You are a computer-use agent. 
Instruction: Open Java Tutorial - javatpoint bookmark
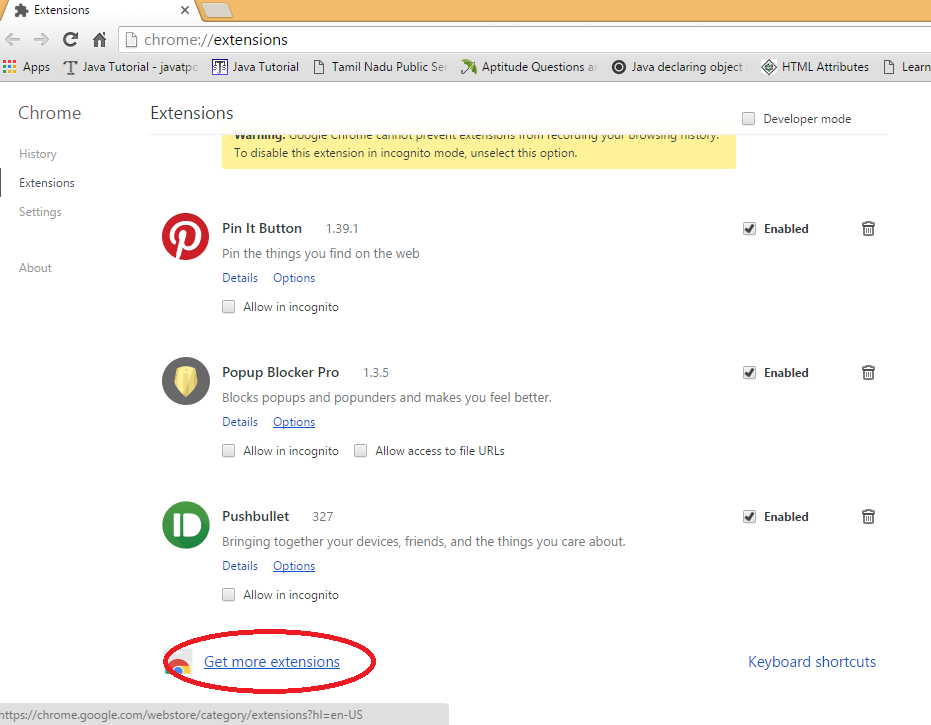coord(131,67)
